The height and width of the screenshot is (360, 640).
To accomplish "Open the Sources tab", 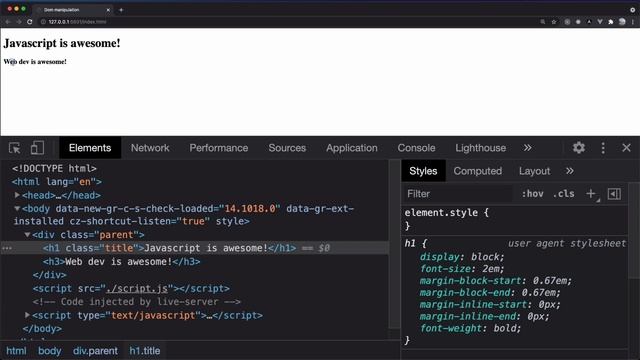I will pos(287,148).
